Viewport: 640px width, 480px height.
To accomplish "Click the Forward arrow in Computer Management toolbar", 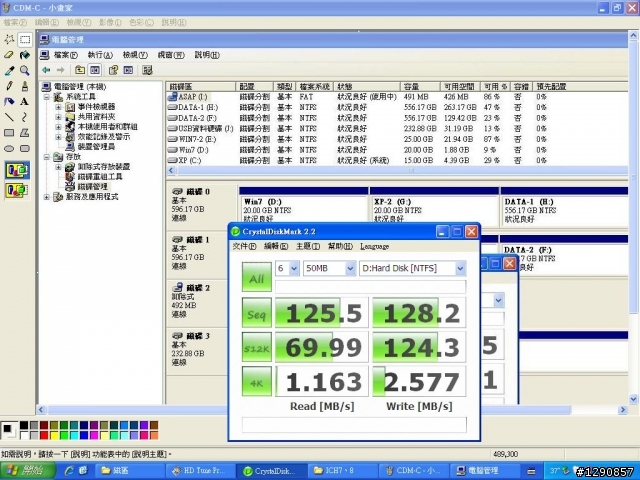I will click(x=60, y=70).
